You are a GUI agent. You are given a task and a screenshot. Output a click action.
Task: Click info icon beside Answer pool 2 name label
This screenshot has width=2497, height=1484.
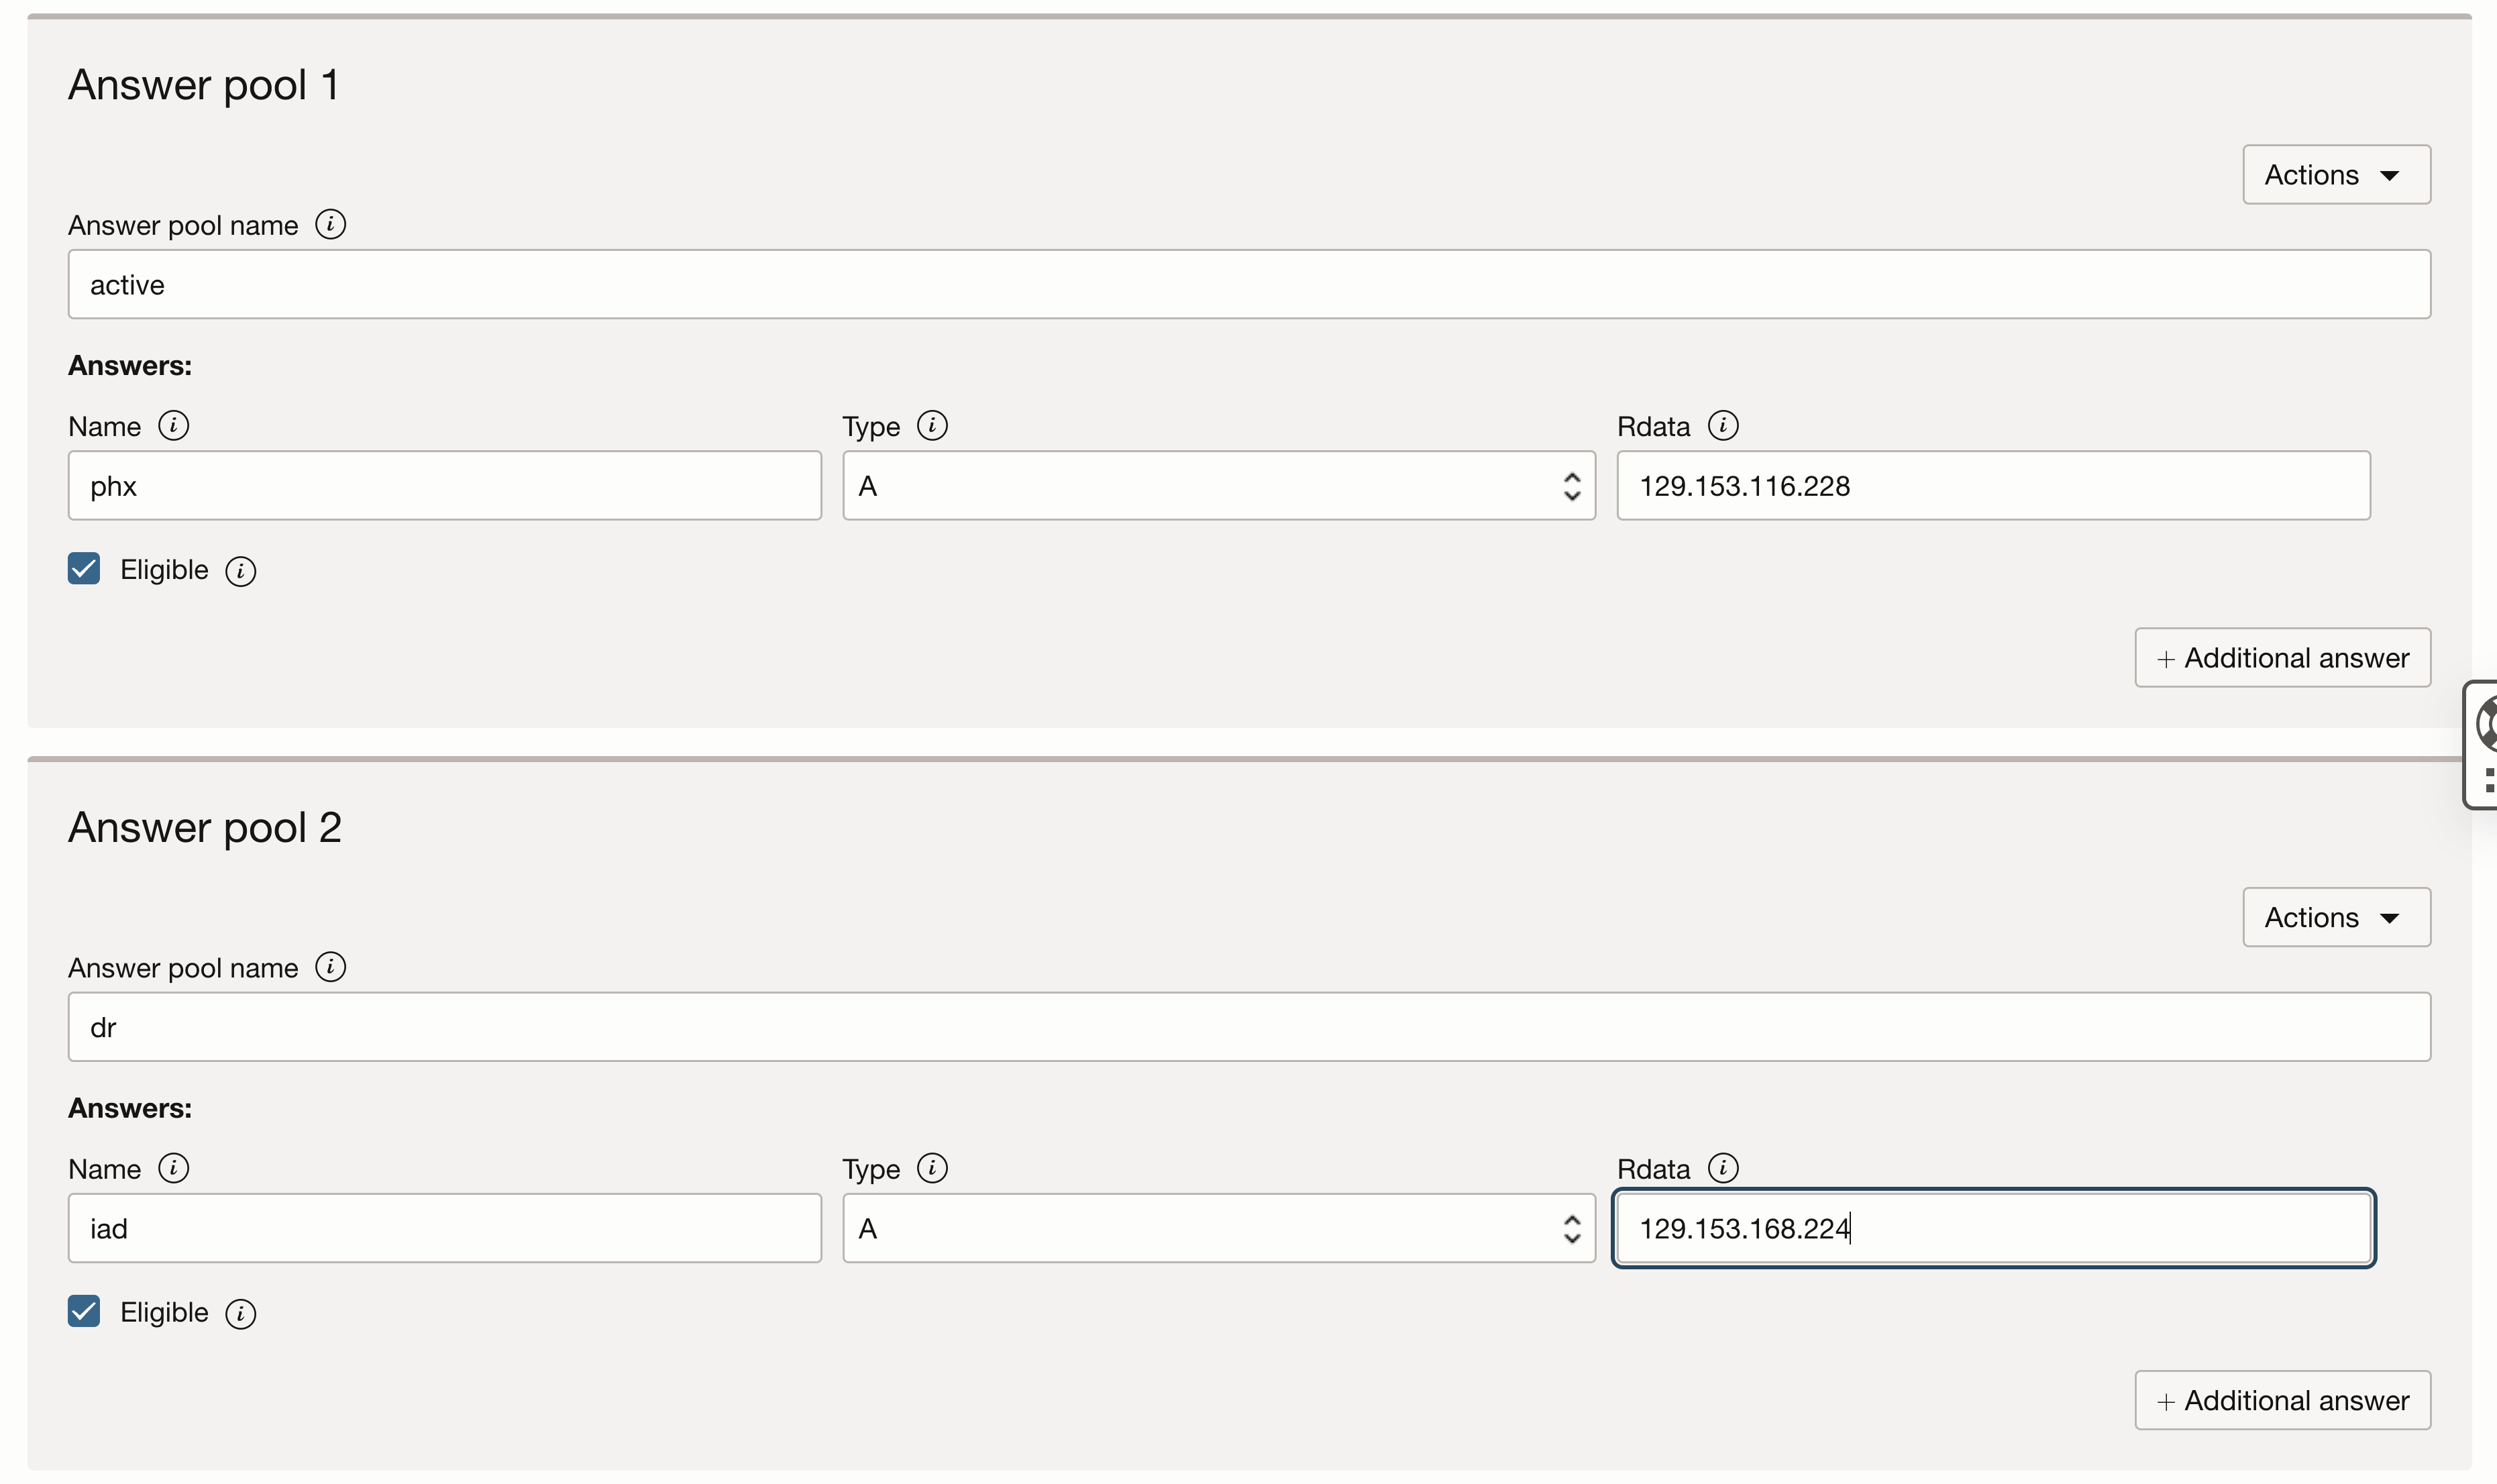pos(330,966)
